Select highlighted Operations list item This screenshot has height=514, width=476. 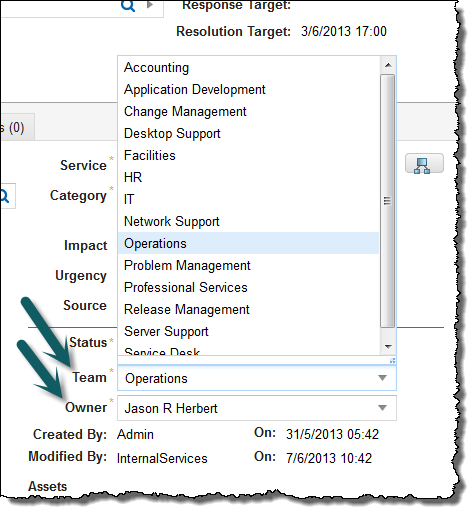(x=248, y=243)
